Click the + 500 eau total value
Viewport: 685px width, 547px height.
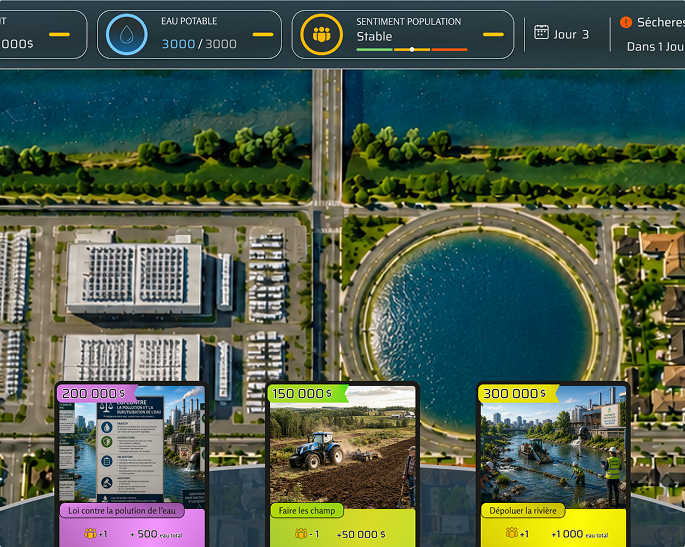pyautogui.click(x=156, y=534)
